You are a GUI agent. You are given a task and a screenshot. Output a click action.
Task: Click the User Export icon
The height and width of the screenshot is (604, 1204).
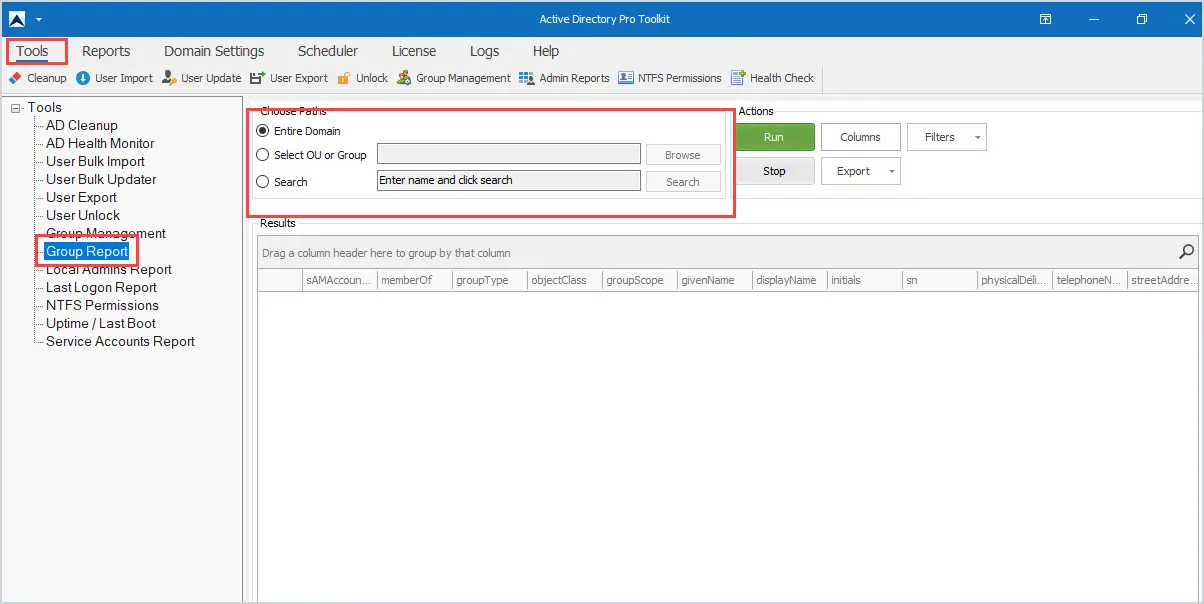point(257,78)
